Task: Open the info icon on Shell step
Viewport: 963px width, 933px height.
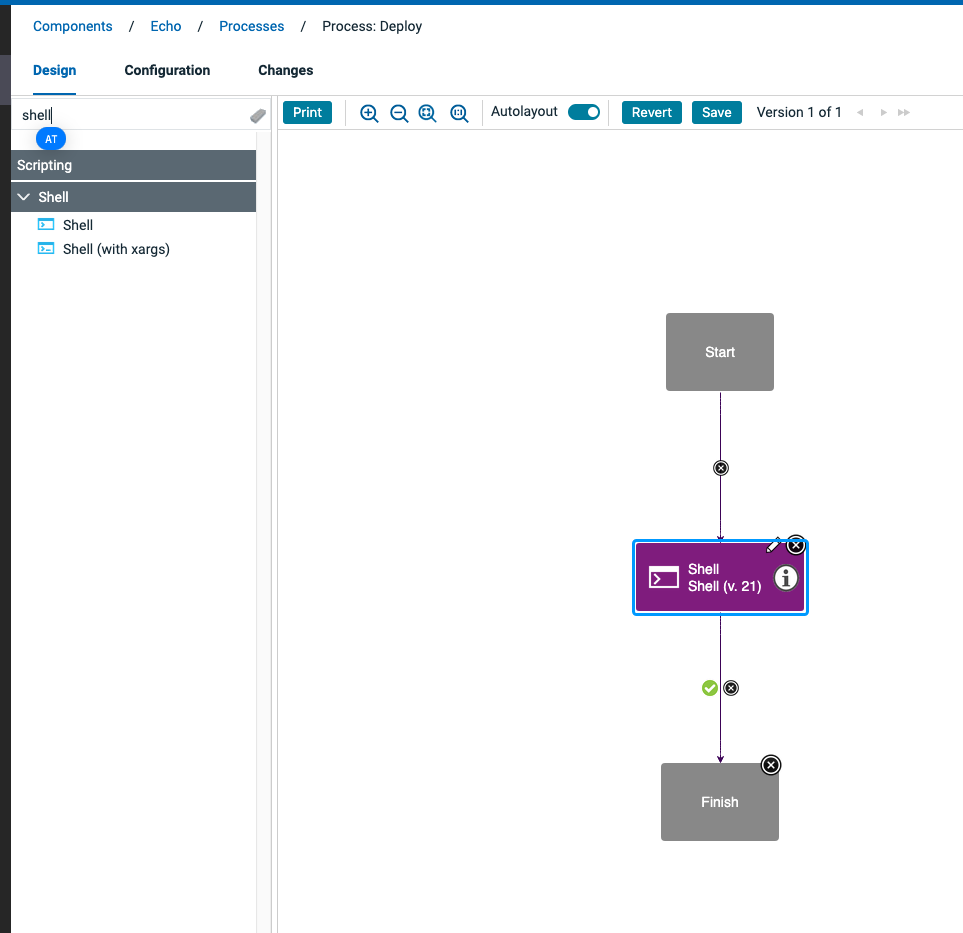Action: point(786,578)
